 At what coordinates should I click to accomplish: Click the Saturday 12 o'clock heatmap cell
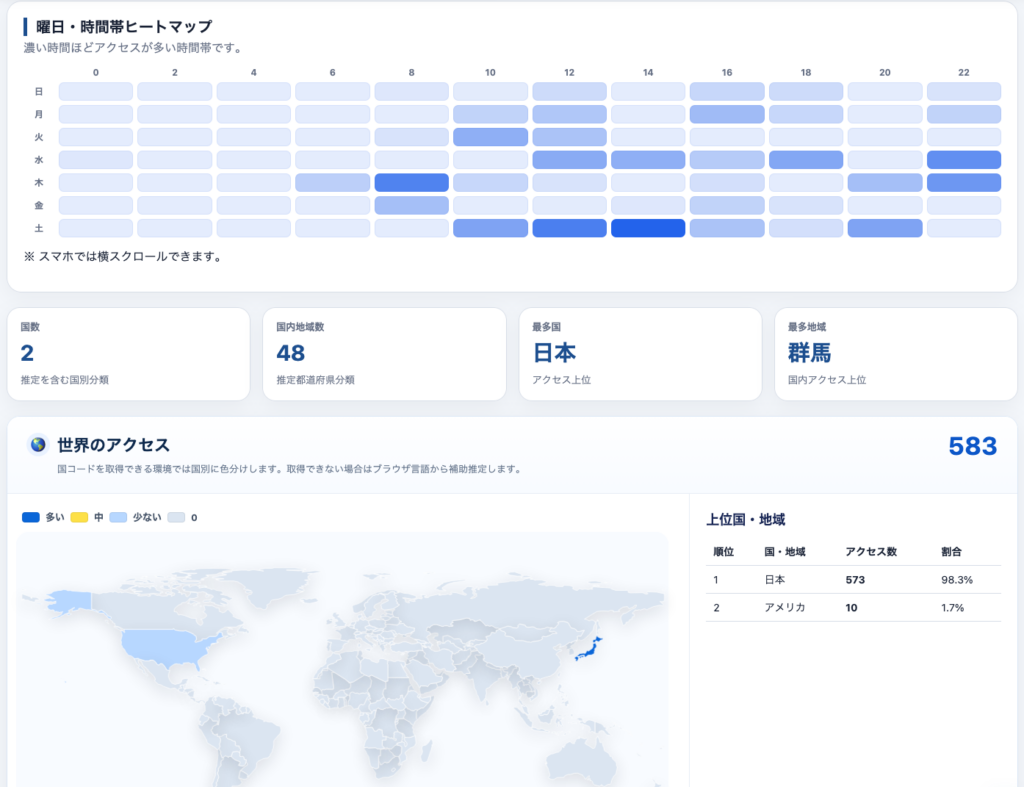[569, 228]
